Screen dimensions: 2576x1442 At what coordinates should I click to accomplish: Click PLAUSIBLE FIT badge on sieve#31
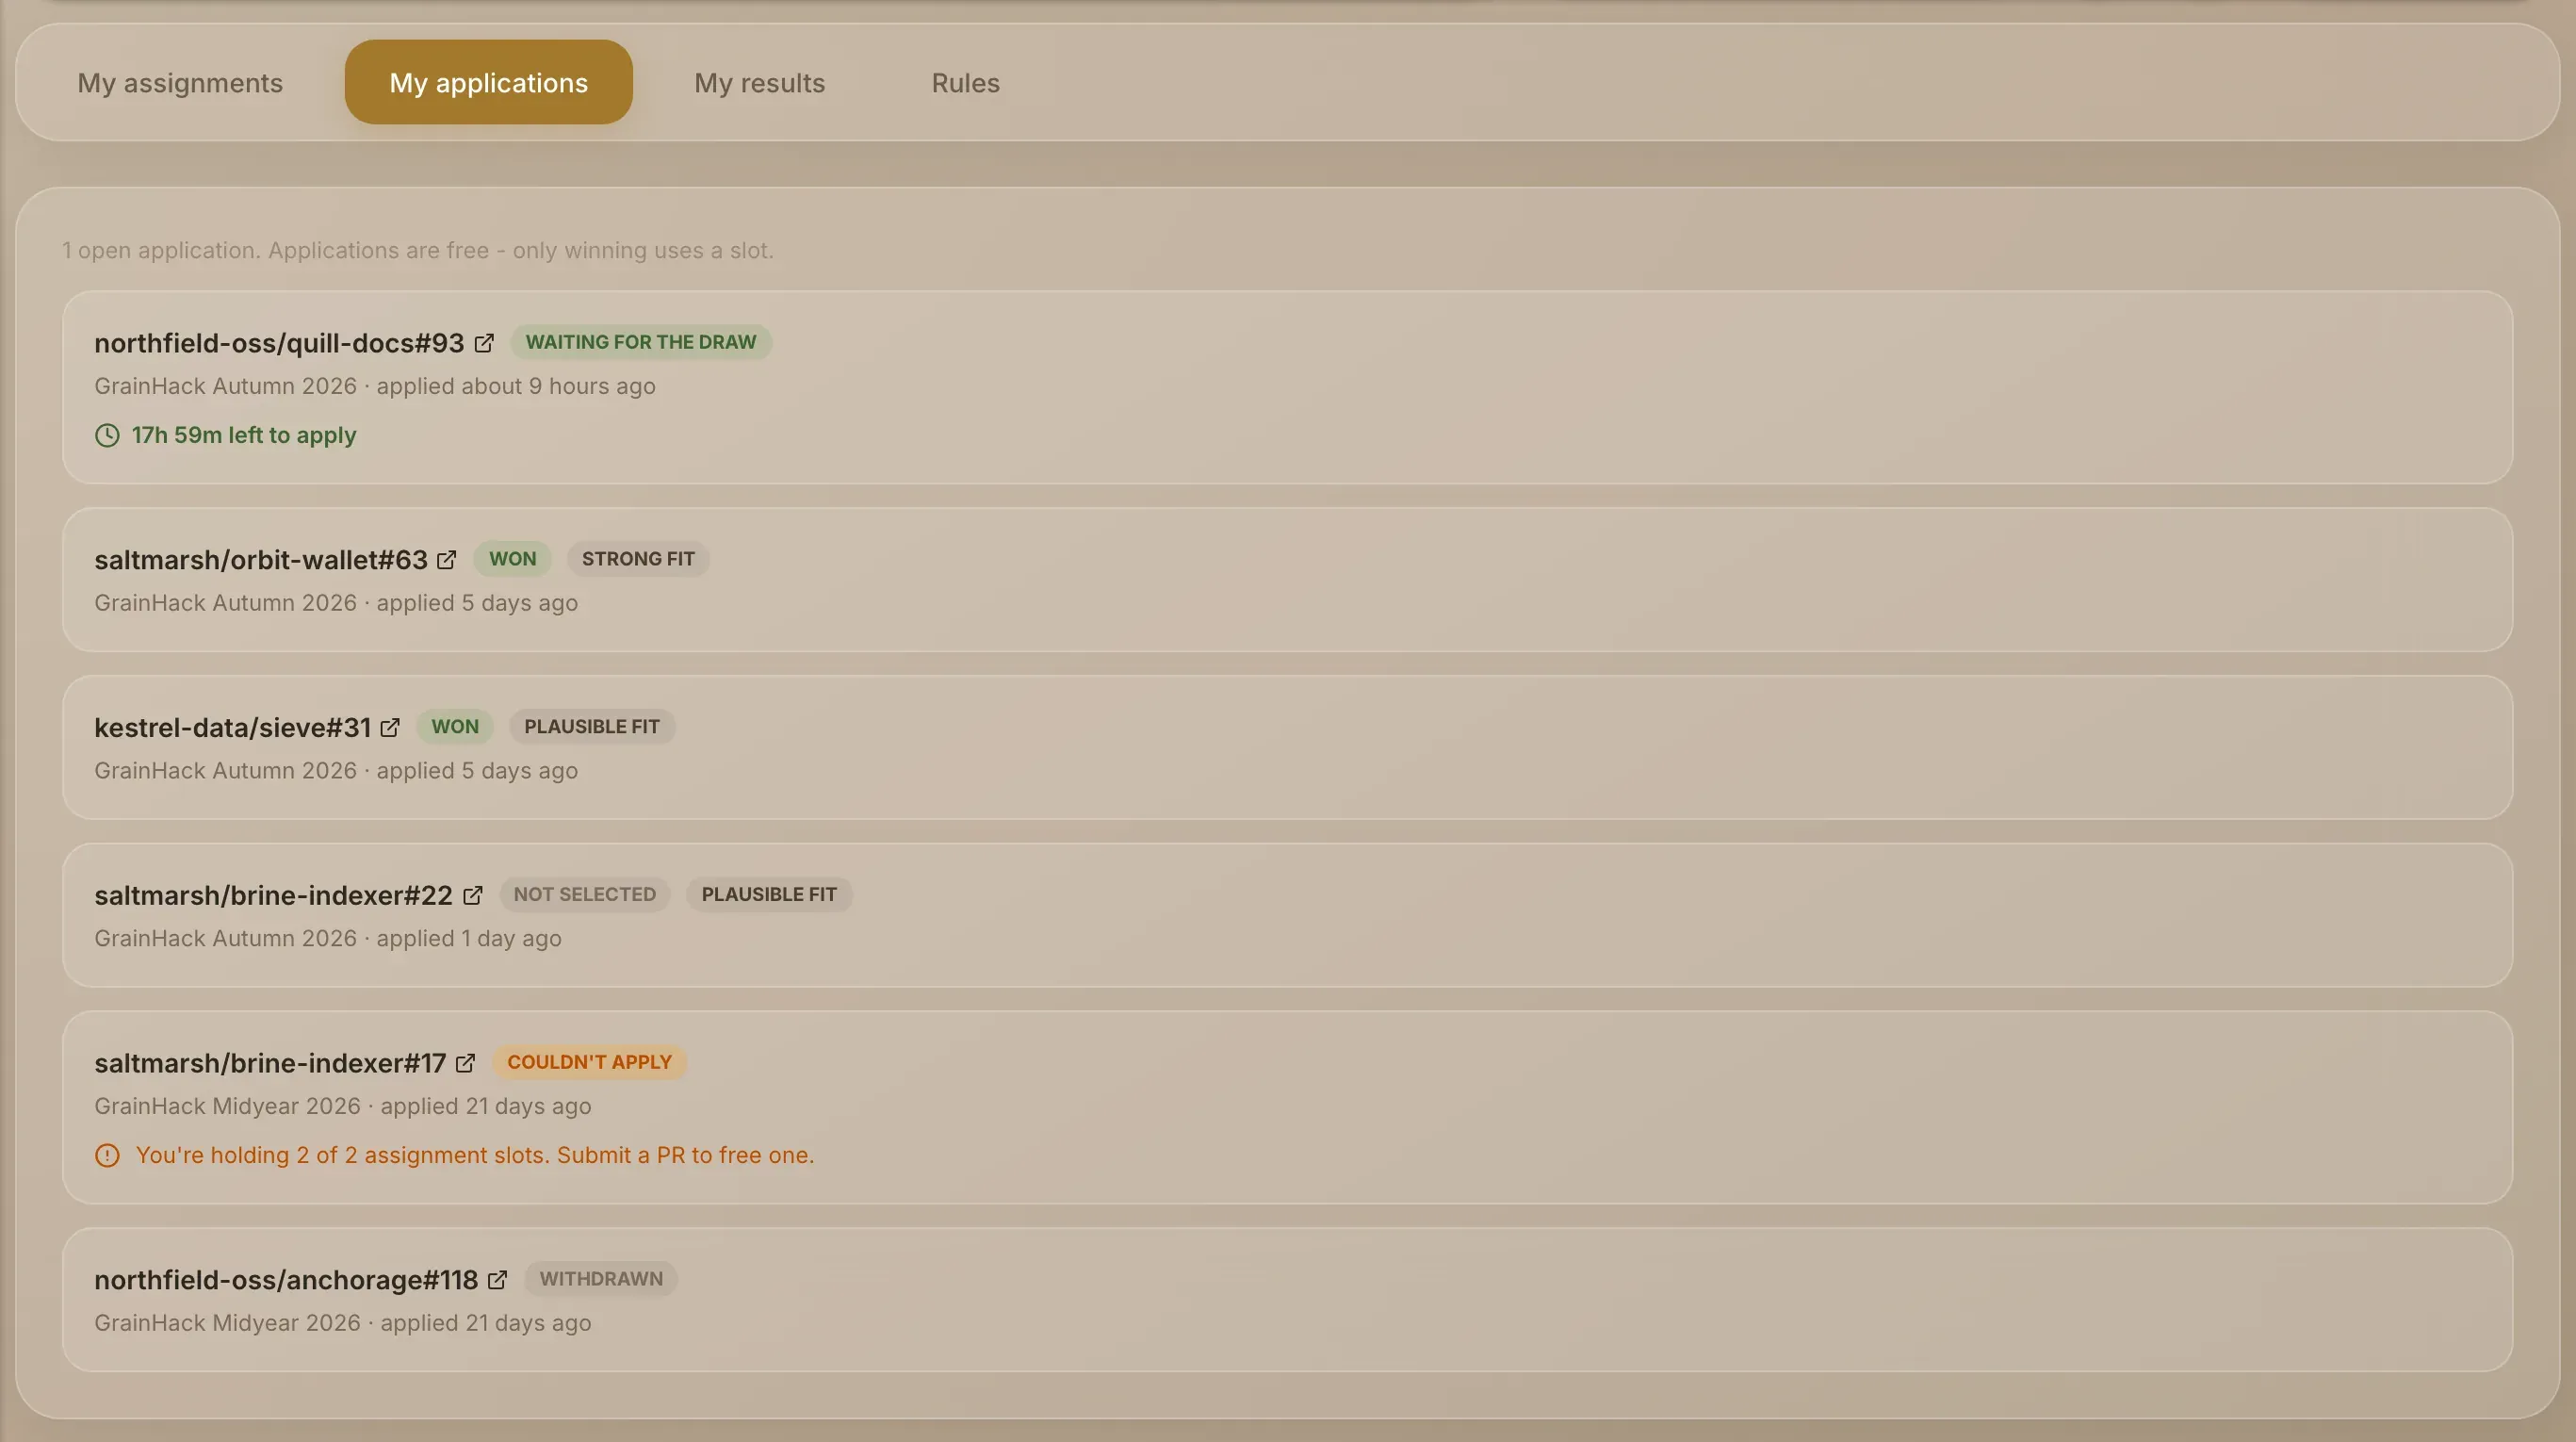592,727
